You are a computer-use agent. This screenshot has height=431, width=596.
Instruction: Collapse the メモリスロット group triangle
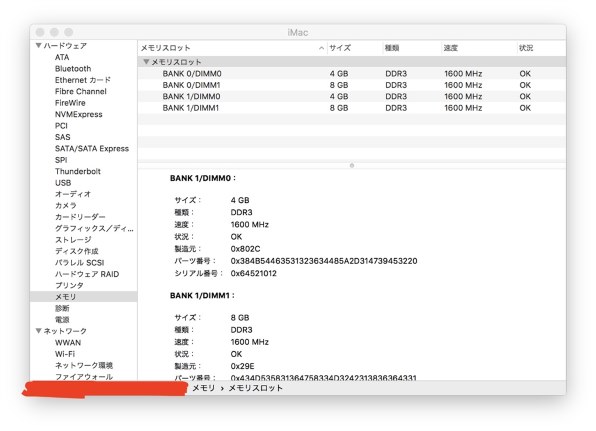click(x=146, y=62)
